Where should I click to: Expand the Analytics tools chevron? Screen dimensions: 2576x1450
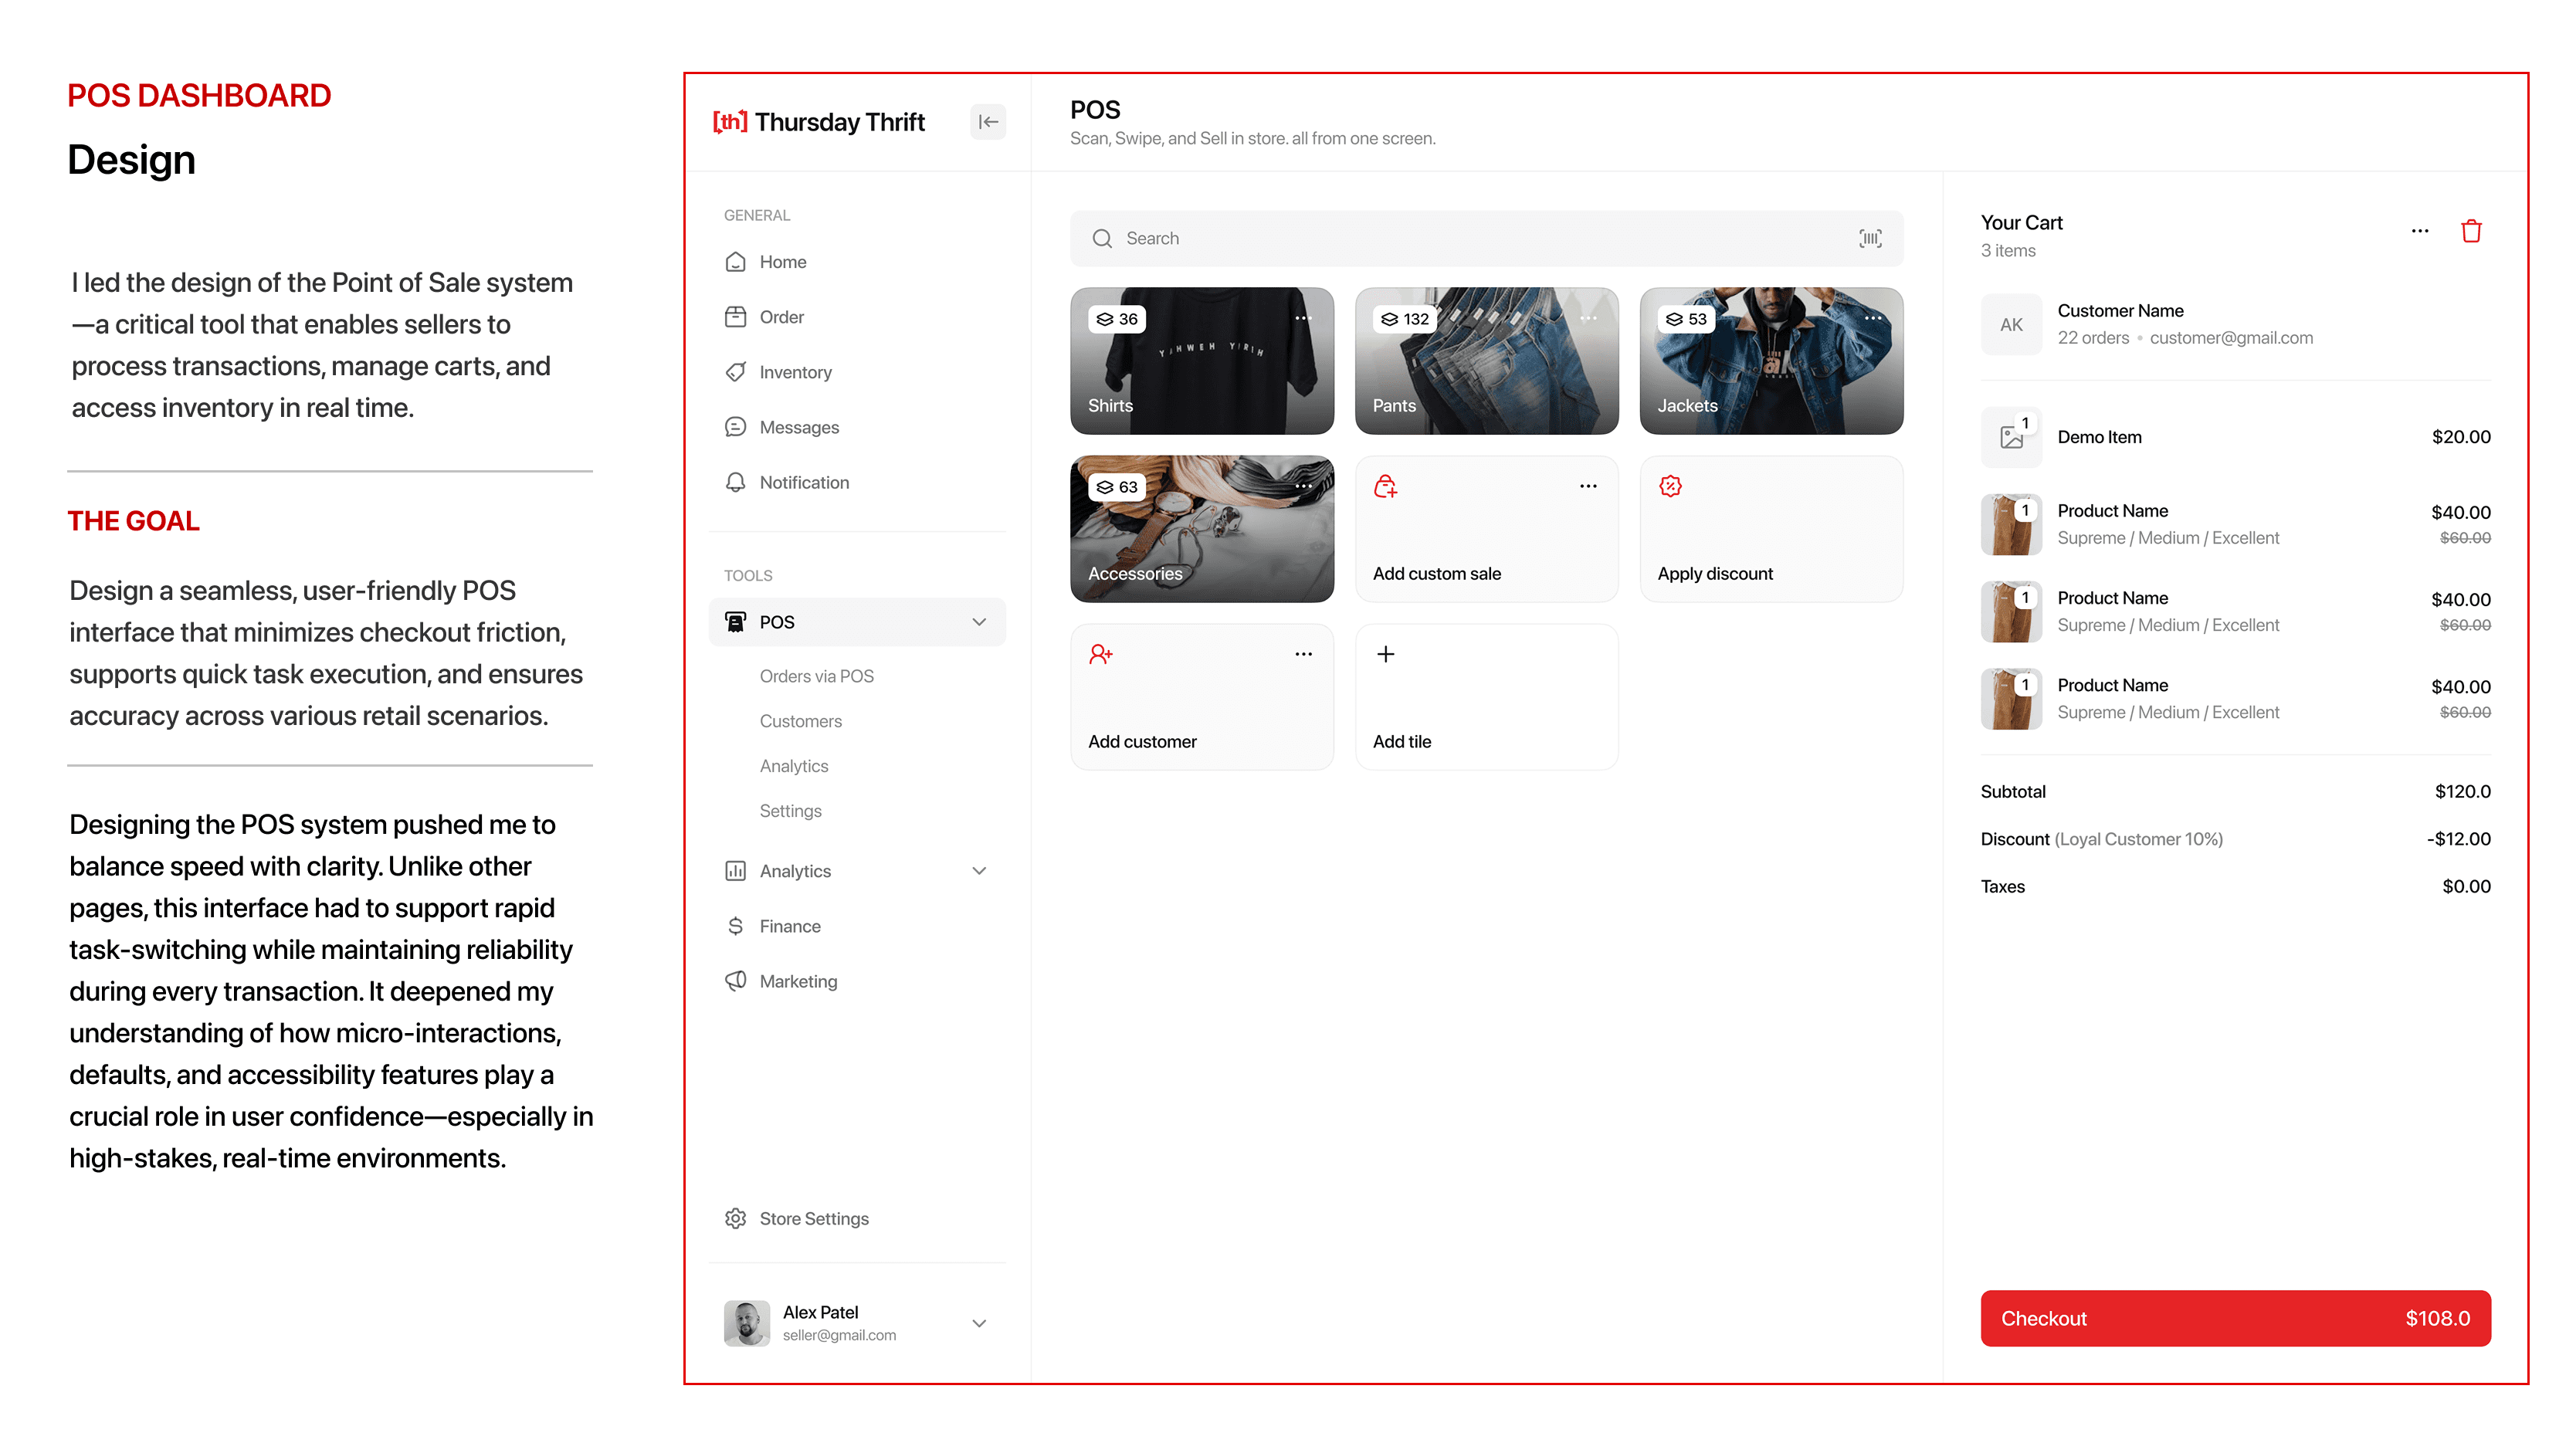click(x=979, y=871)
